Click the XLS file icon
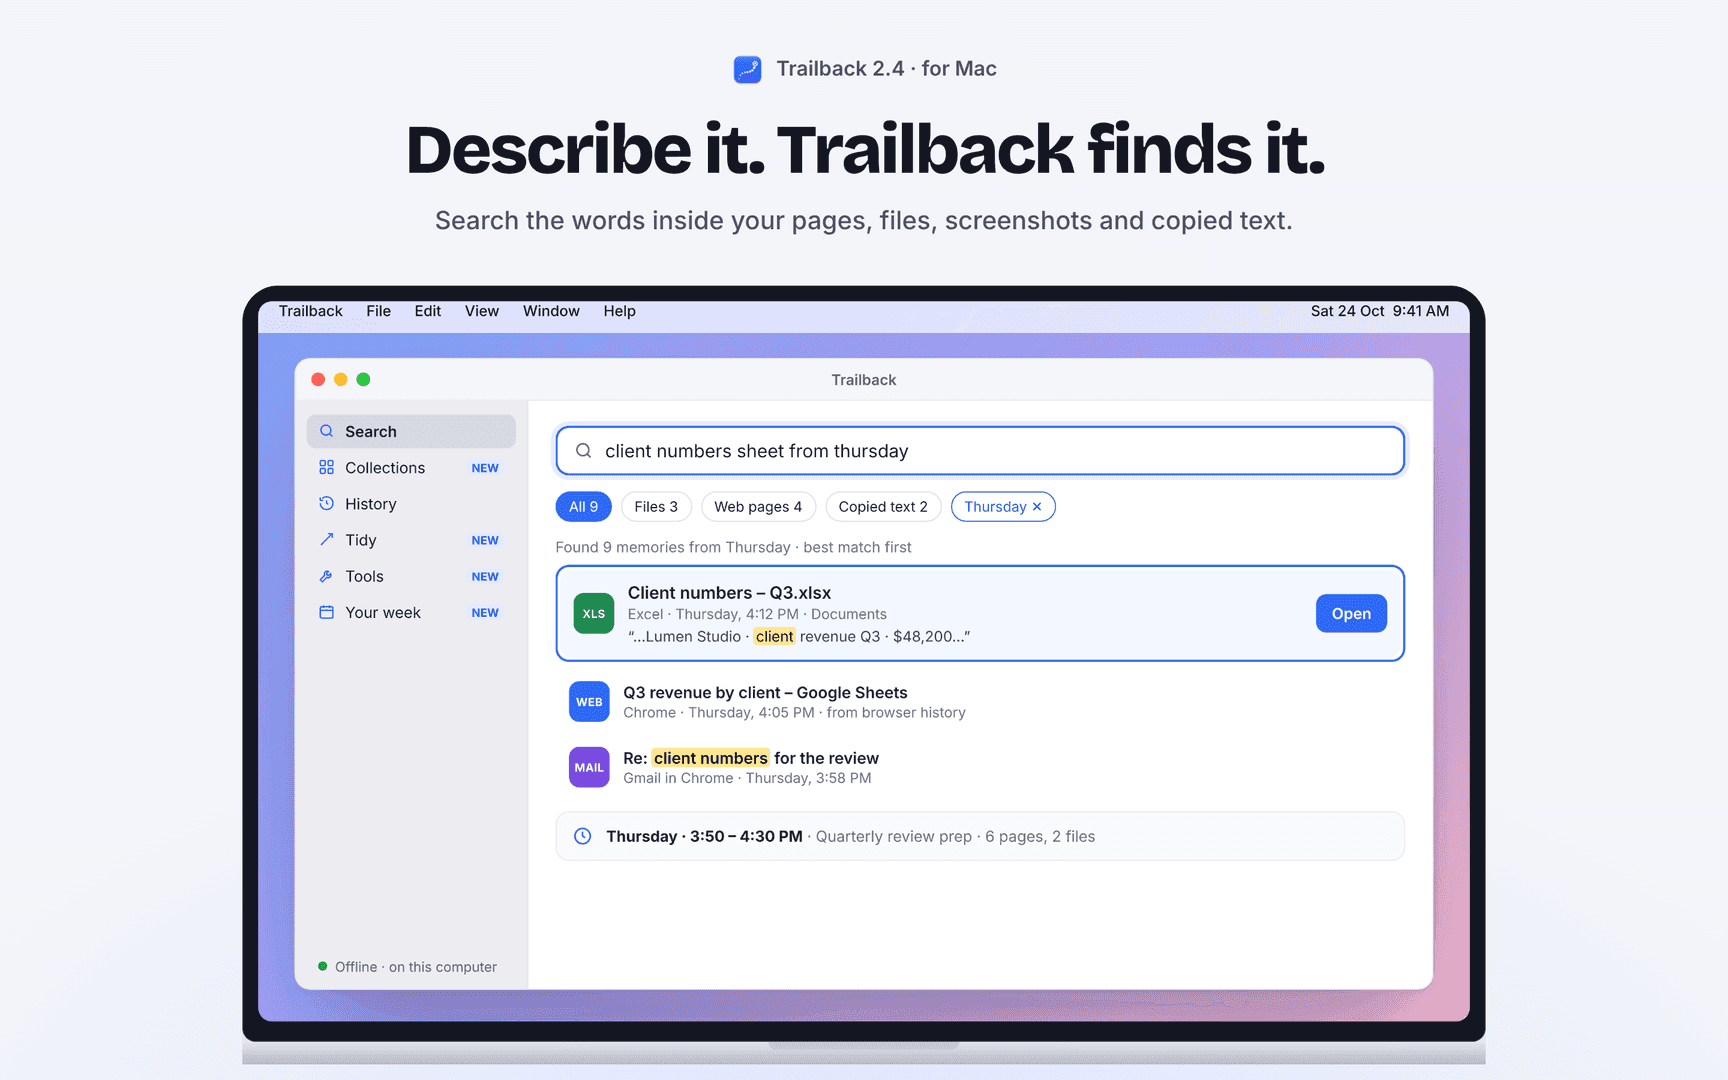Image resolution: width=1728 pixels, height=1080 pixels. point(594,614)
